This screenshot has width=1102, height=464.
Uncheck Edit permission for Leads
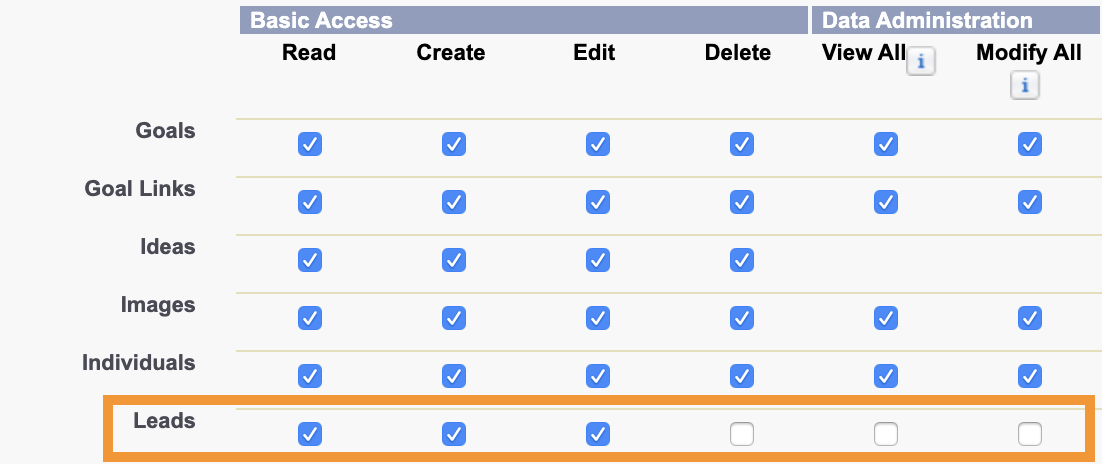pos(597,434)
